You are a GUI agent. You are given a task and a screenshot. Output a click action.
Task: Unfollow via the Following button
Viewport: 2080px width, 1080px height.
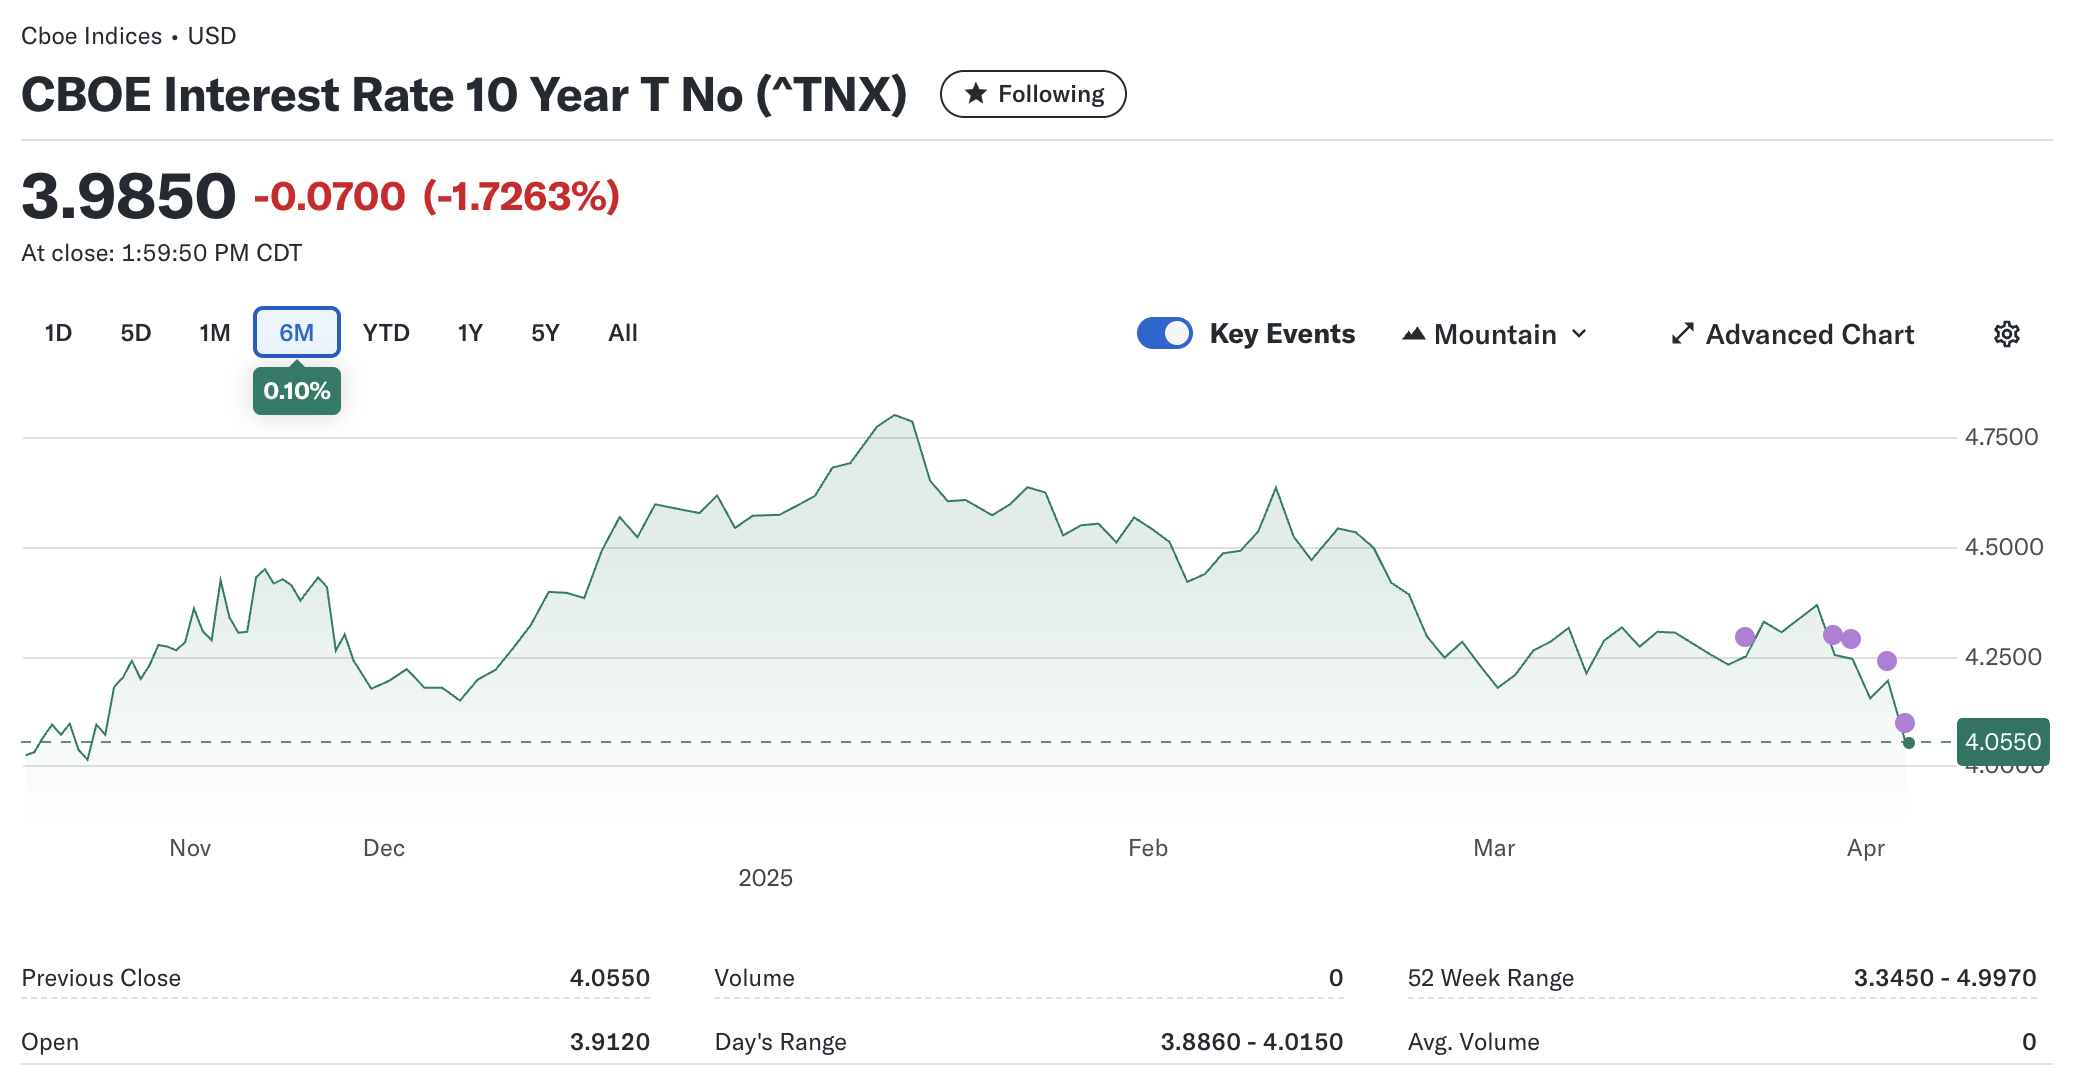click(x=1033, y=94)
